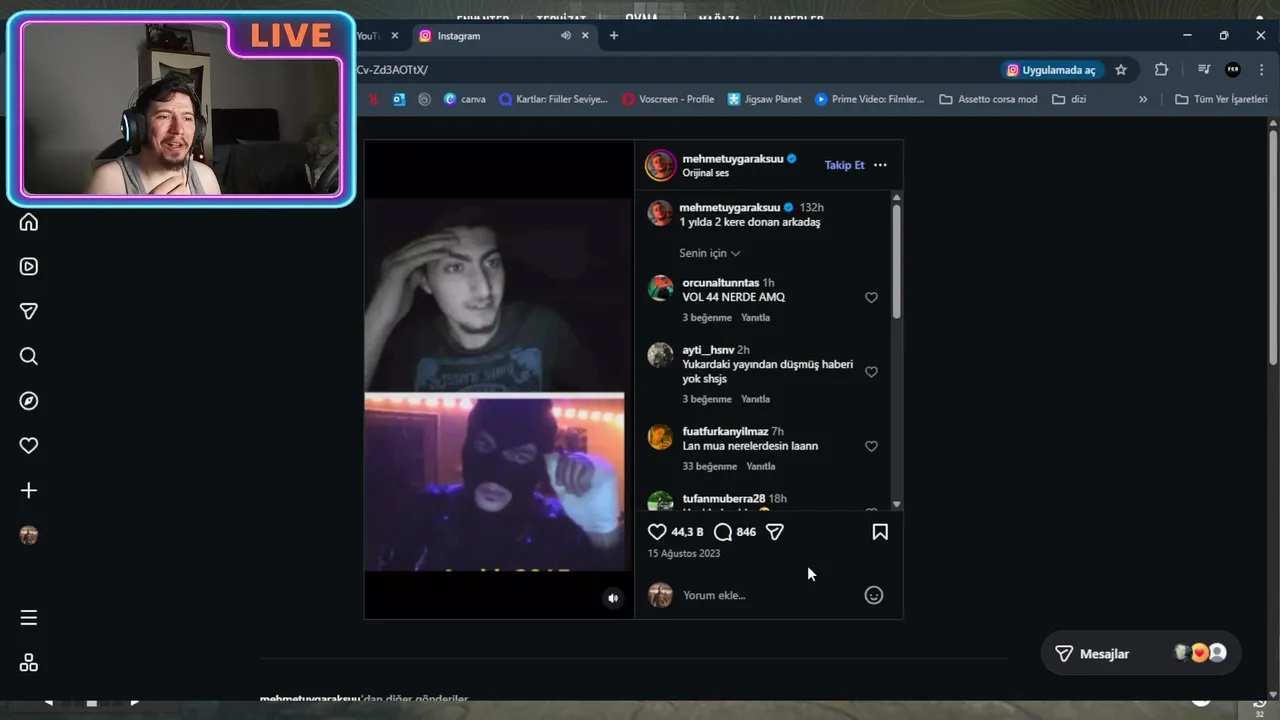Image resolution: width=1280 pixels, height=720 pixels.
Task: Like the post with the heart icon
Action: 657,532
